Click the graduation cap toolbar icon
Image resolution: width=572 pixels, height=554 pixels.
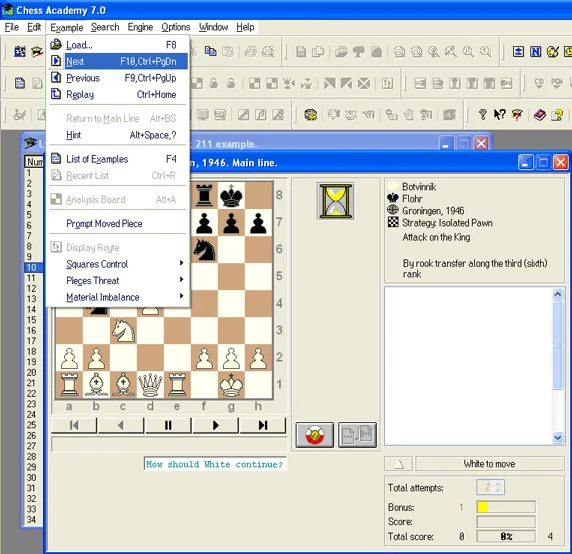37,51
